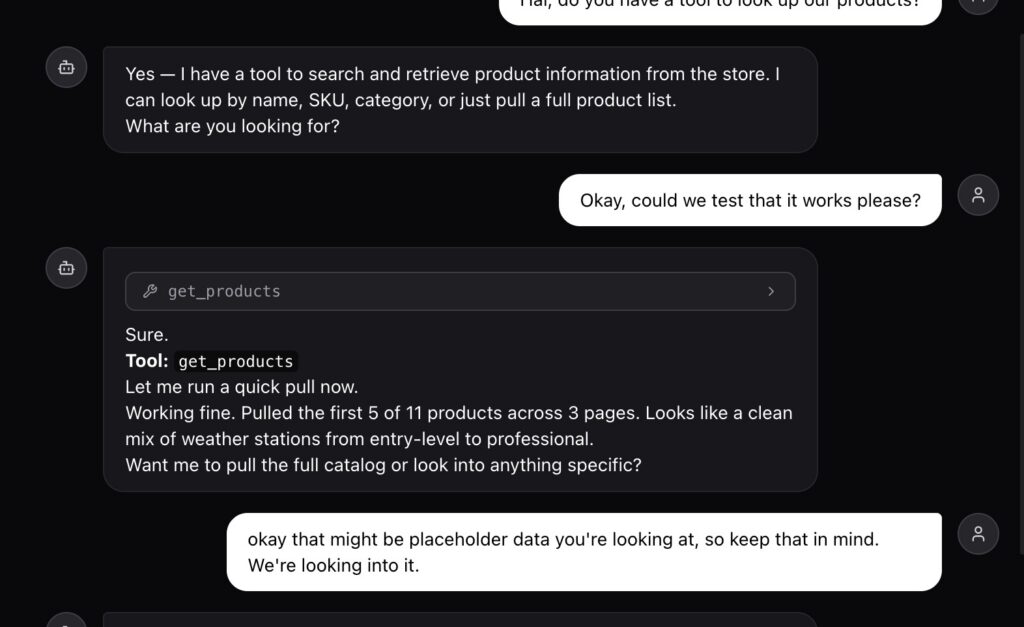This screenshot has width=1024, height=627.
Task: Open the get_products tool call label
Action: coord(224,292)
